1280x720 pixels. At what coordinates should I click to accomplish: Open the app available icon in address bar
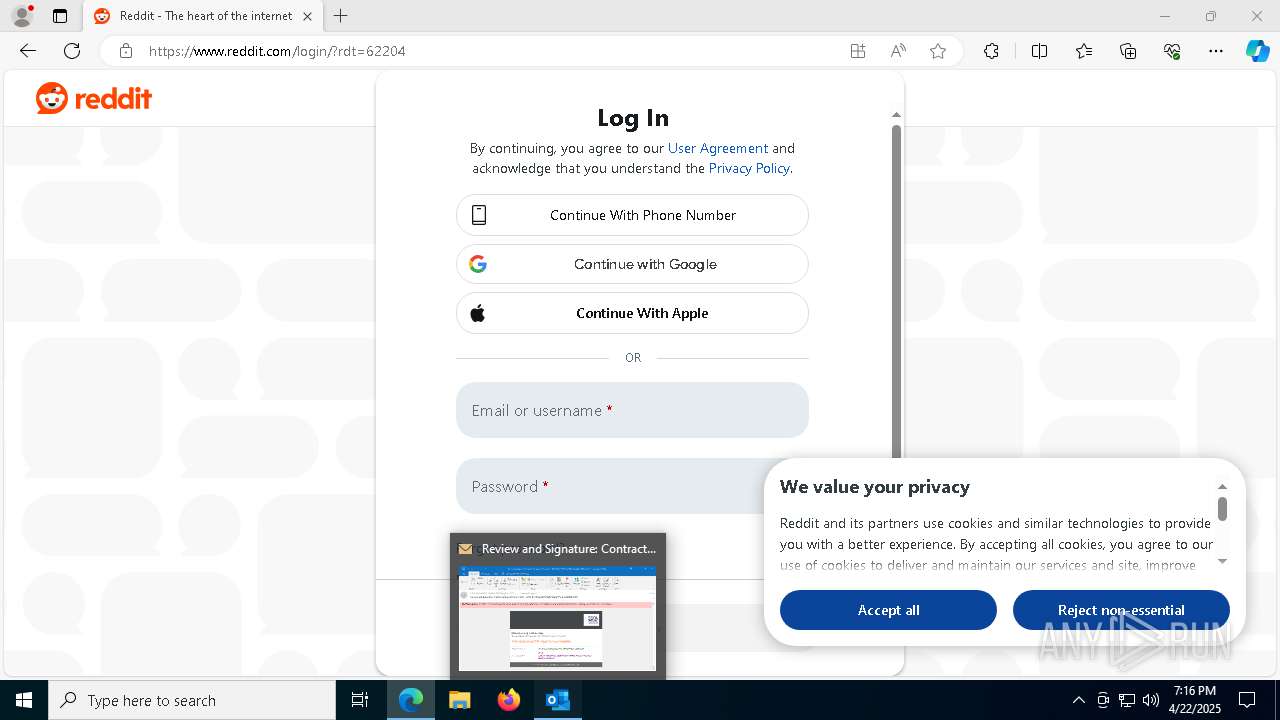point(858,51)
